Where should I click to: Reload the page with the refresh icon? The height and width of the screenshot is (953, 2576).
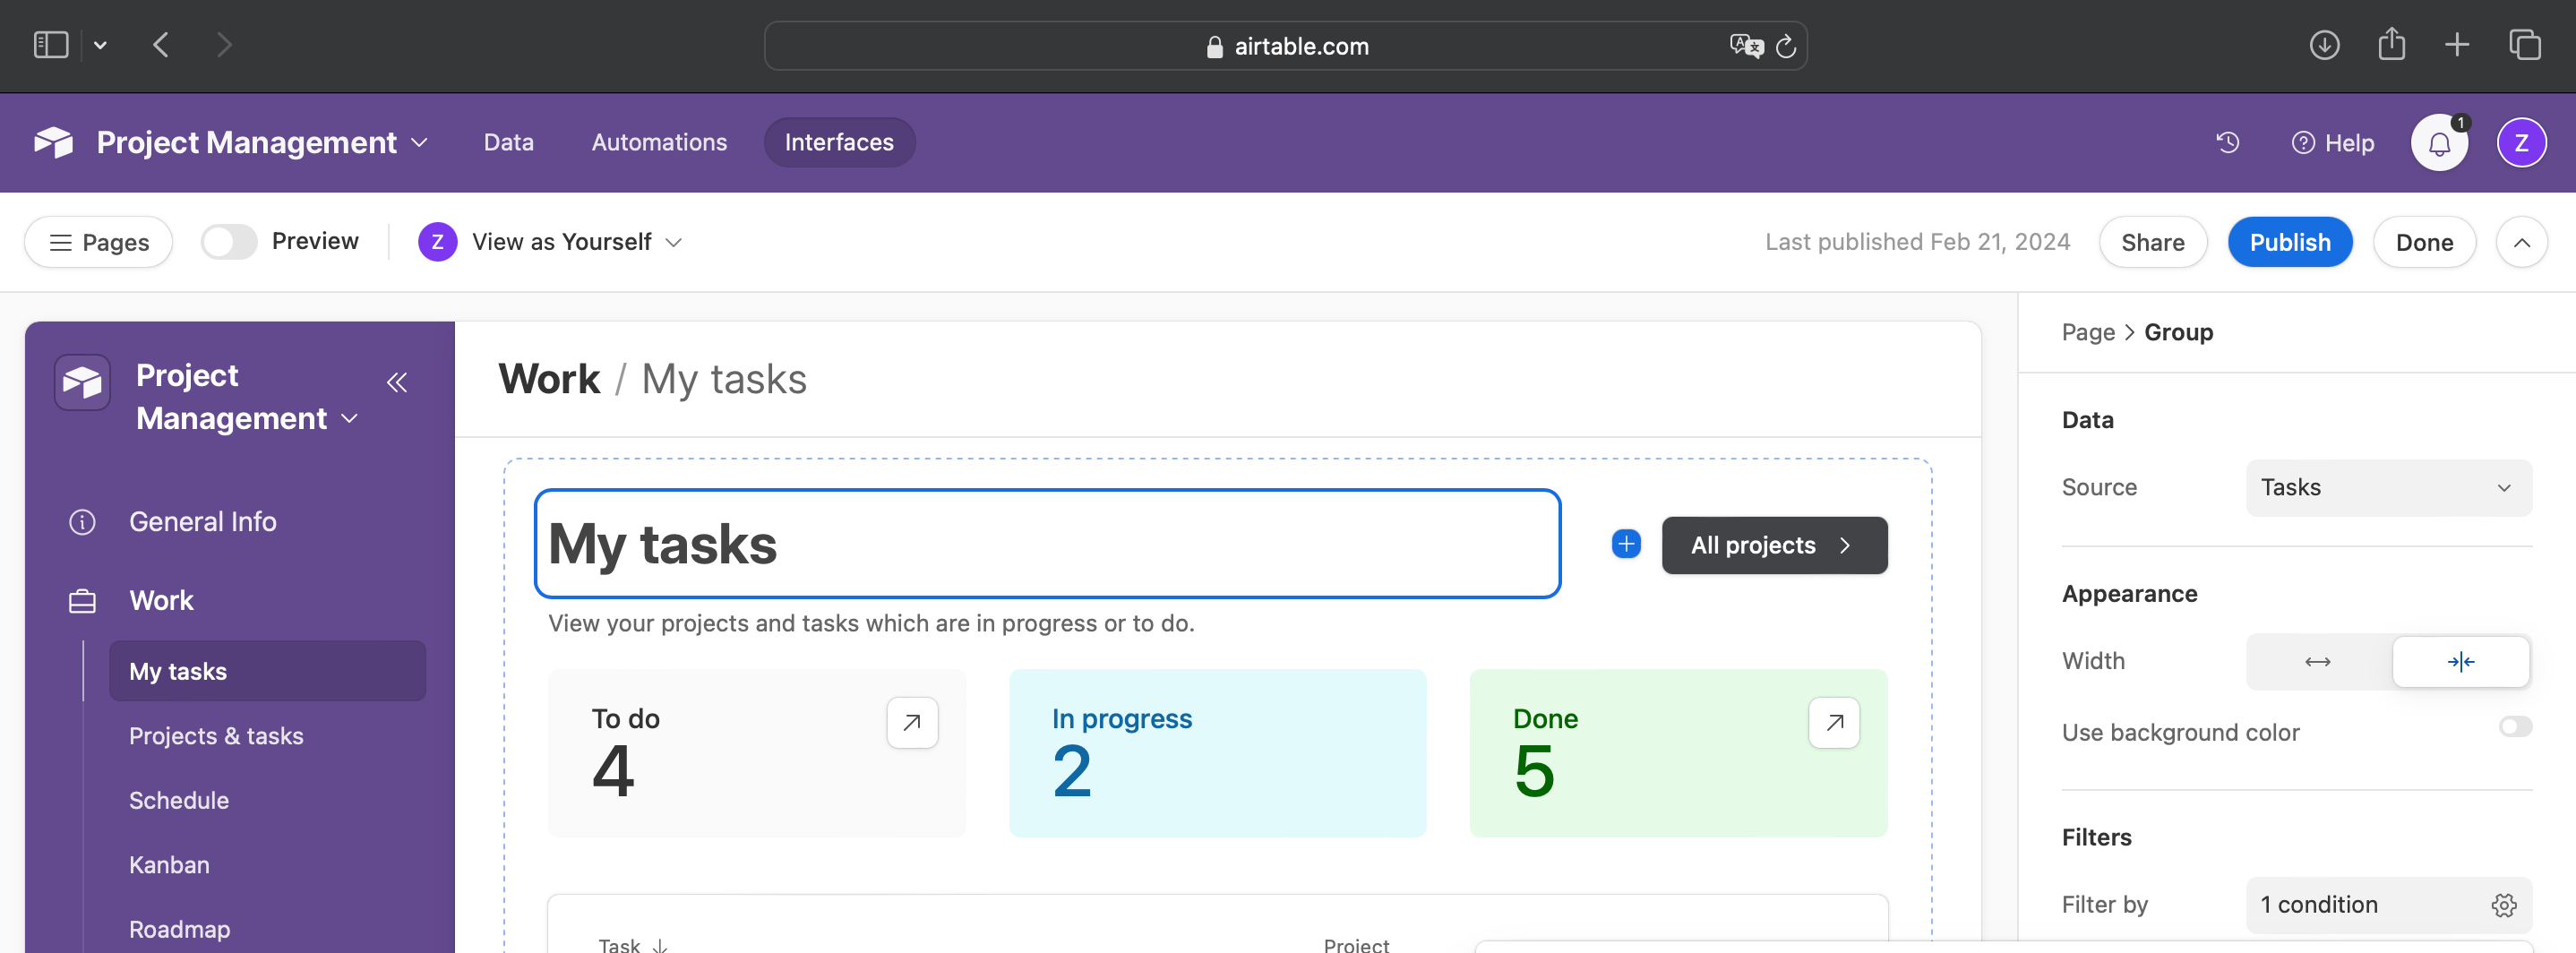(x=1786, y=46)
